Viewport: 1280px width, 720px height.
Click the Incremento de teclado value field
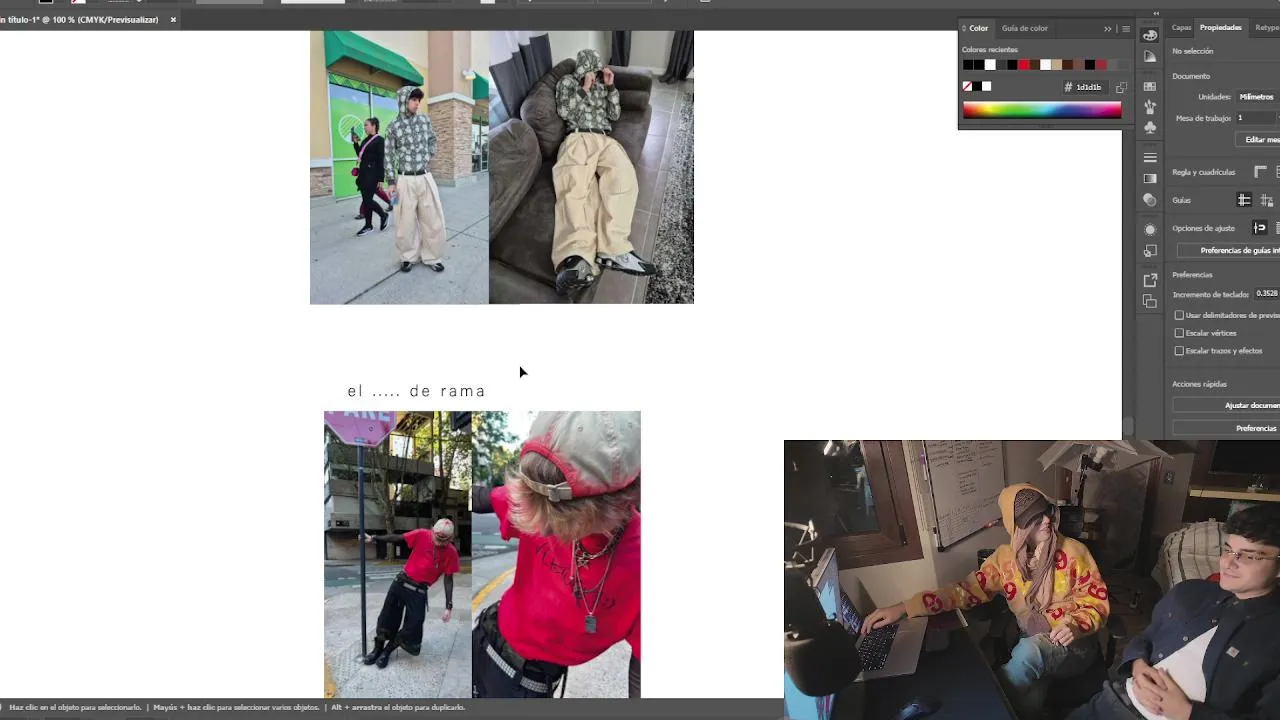tap(1267, 294)
